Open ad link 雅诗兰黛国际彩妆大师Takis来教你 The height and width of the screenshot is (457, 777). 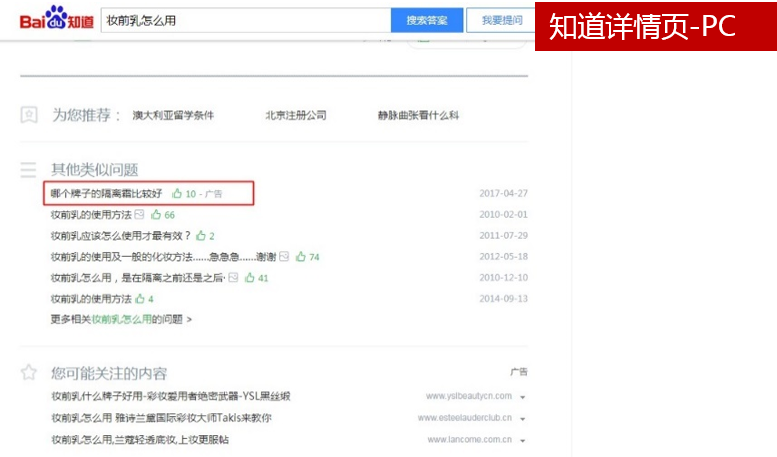tap(162, 418)
